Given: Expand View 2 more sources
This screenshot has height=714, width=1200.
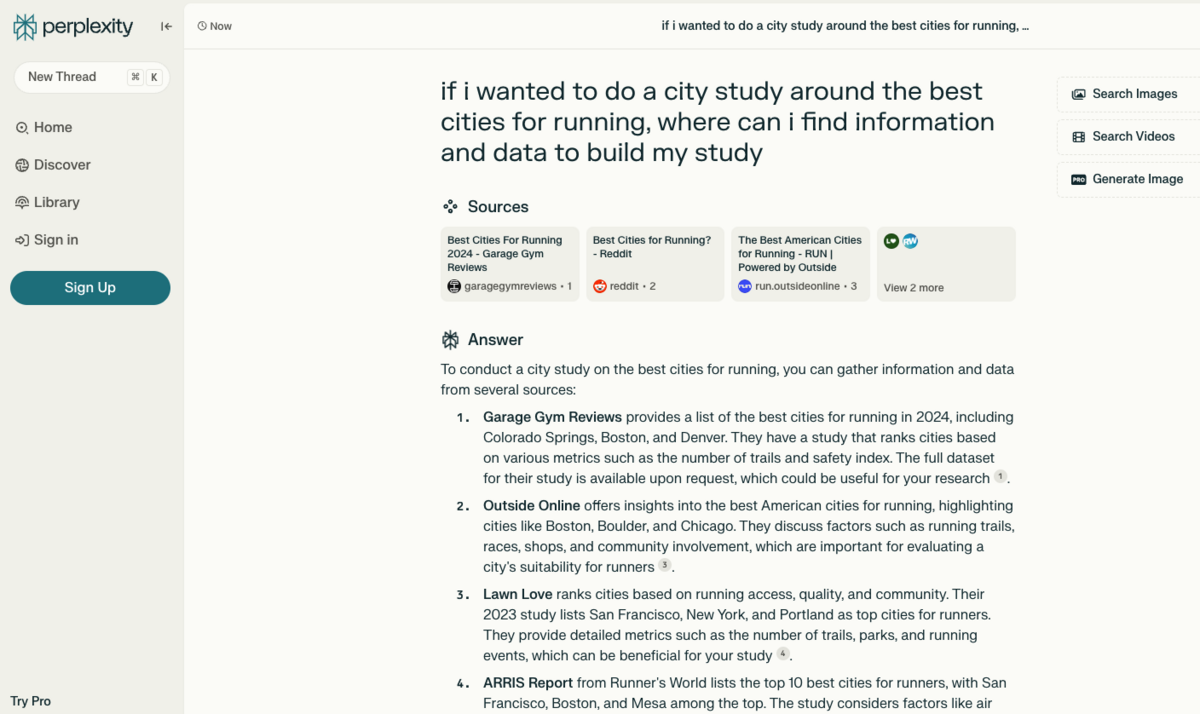Looking at the screenshot, I should click(x=945, y=264).
